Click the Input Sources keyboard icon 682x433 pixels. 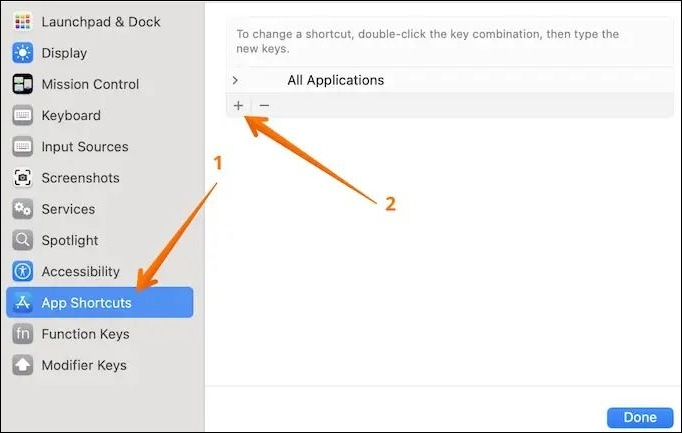23,147
